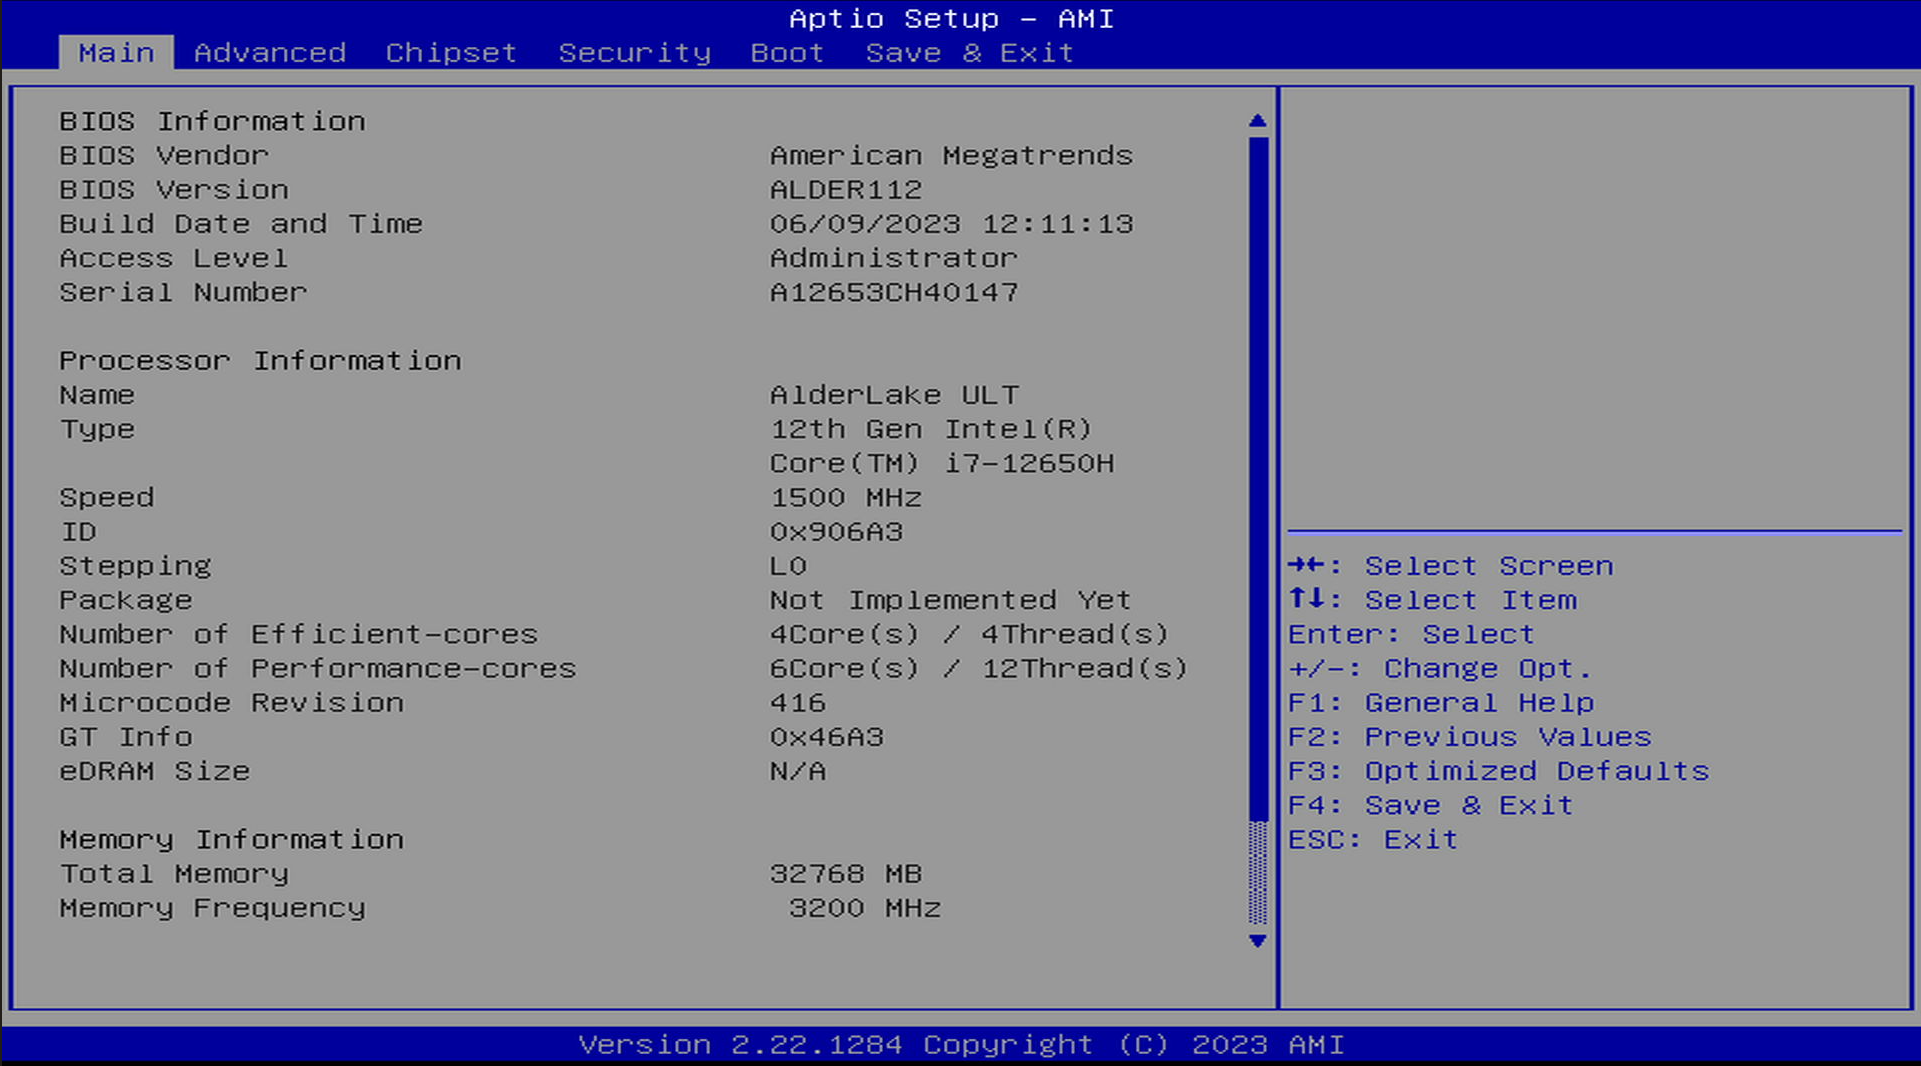
Task: Select the GT Info label
Action: [x=126, y=736]
